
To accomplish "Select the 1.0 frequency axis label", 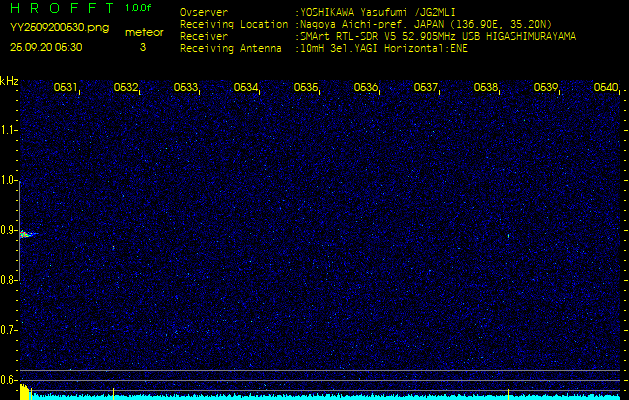I will pyautogui.click(x=9, y=180).
